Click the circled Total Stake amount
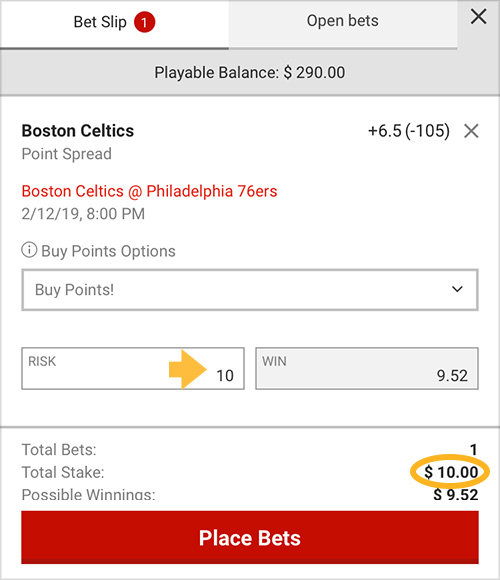The image size is (500, 580). pos(451,472)
